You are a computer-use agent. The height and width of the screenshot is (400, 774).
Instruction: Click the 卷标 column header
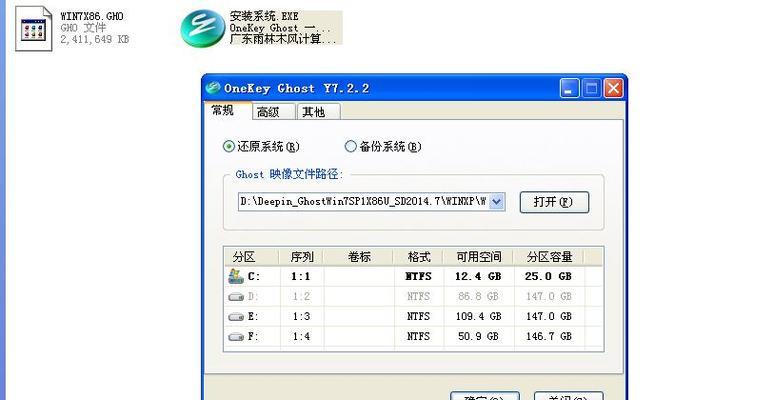(359, 257)
